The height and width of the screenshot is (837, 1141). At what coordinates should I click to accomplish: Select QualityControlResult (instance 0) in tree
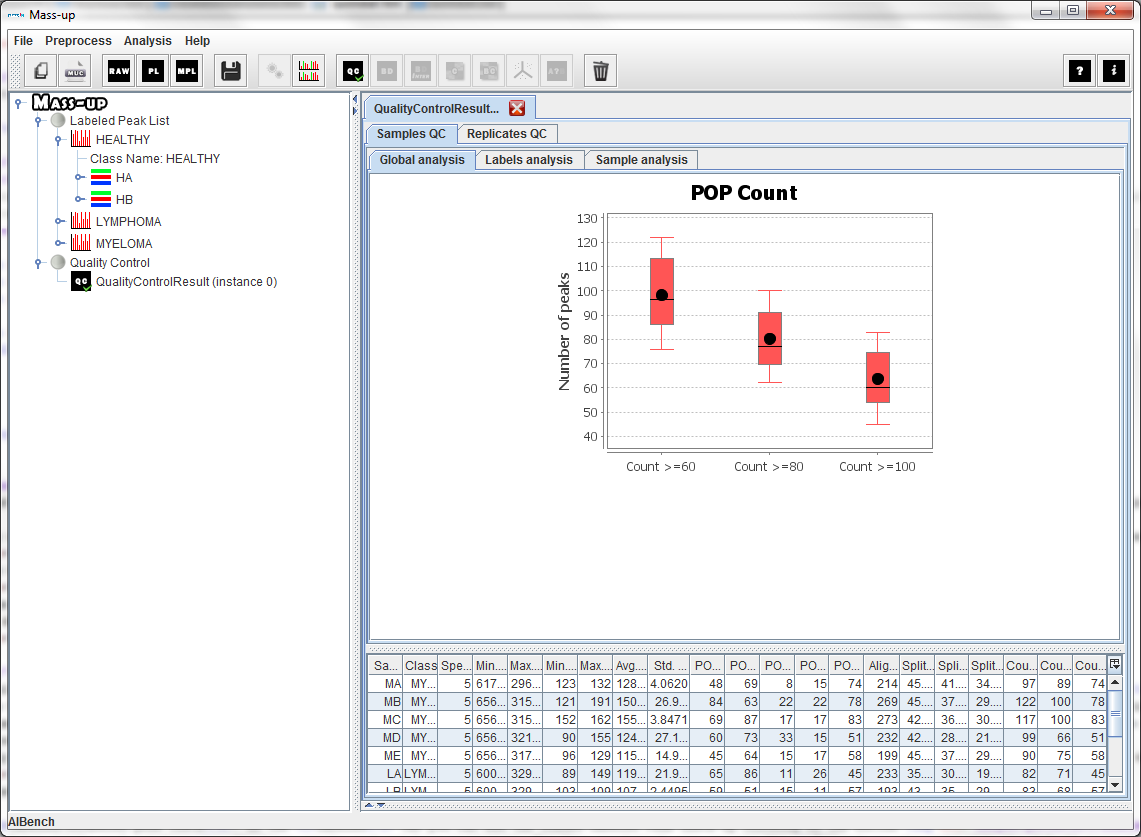(x=186, y=282)
